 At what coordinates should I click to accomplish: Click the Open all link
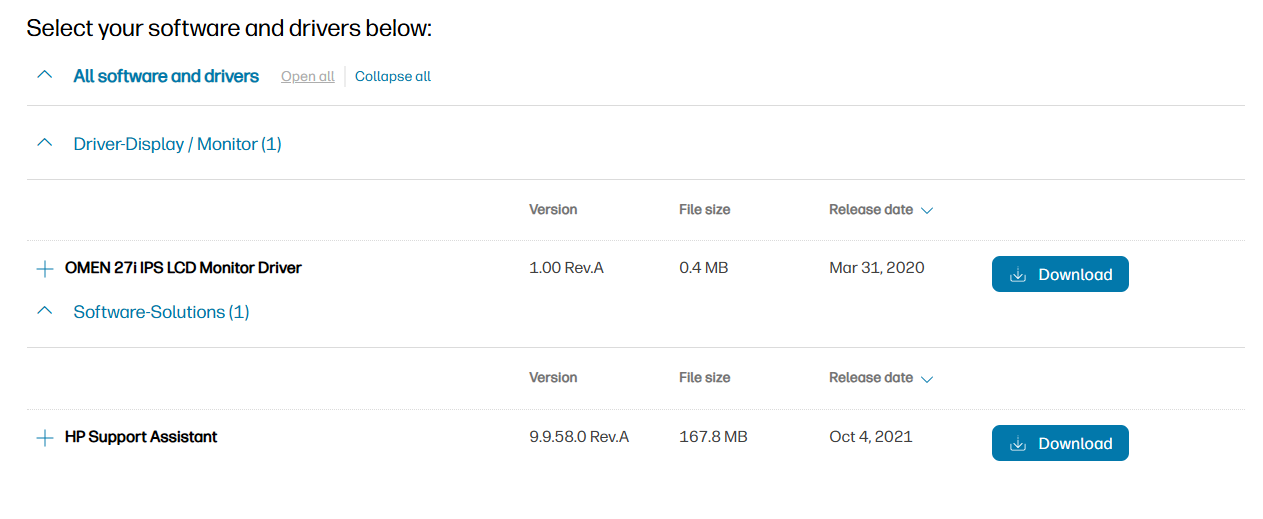point(308,76)
